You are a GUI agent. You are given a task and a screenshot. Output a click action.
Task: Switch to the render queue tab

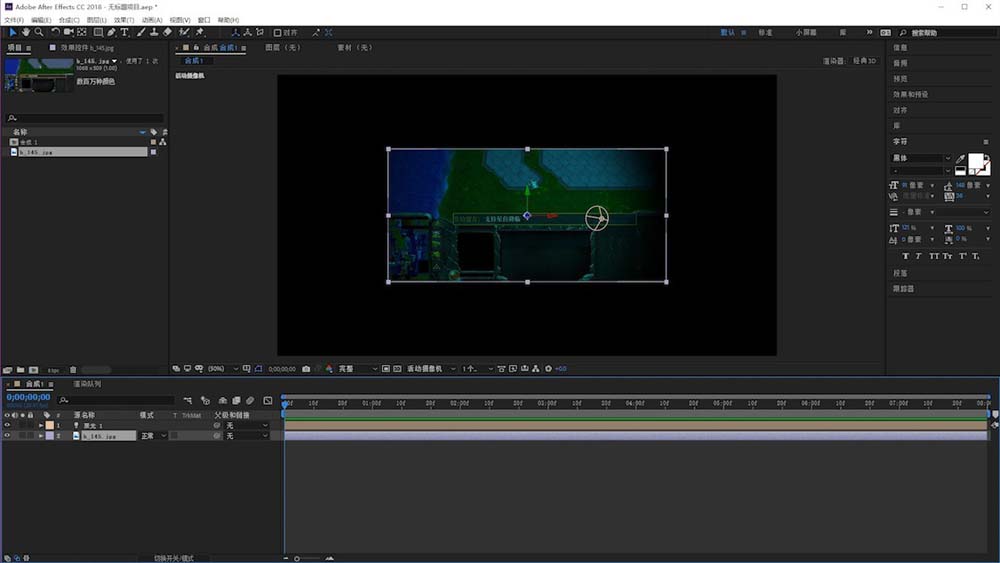click(x=87, y=384)
